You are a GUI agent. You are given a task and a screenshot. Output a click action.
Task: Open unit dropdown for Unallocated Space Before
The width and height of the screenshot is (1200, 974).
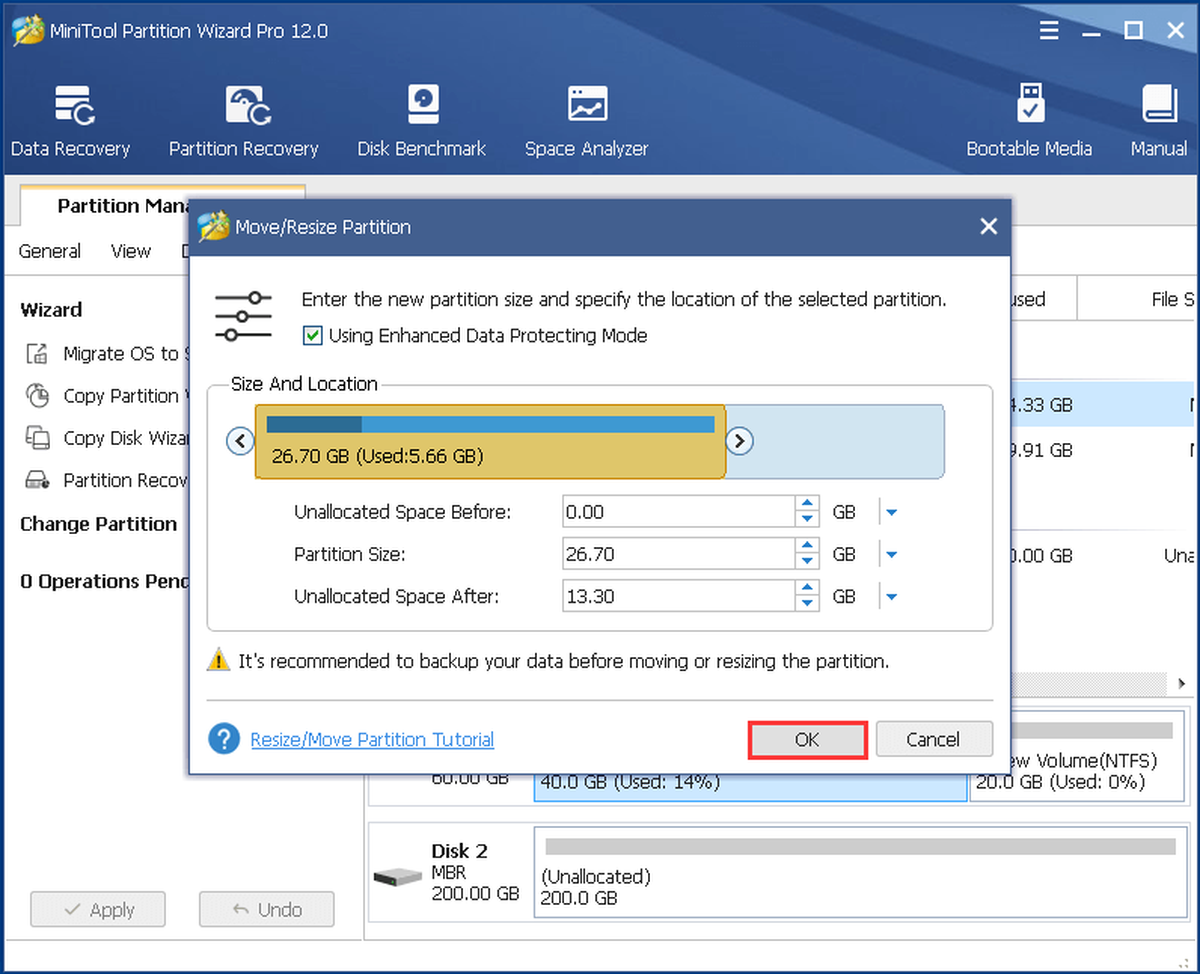coord(892,512)
